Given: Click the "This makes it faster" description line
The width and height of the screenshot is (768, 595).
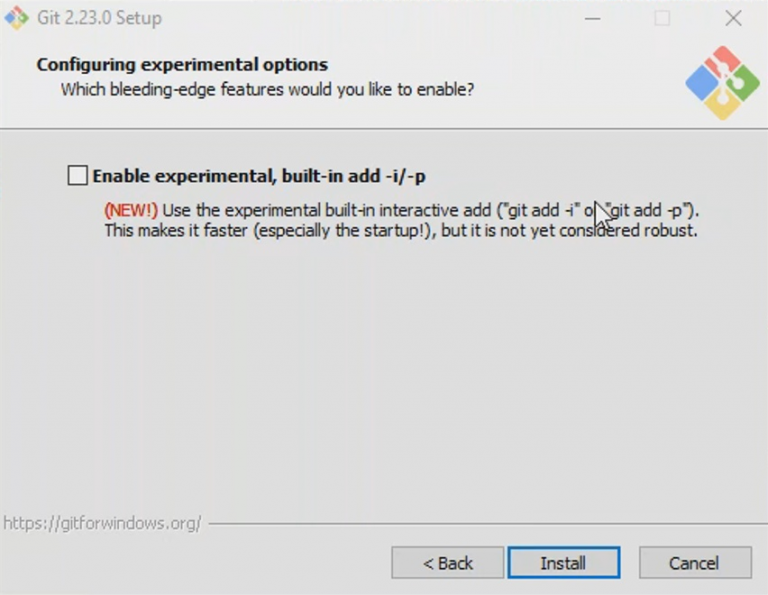Looking at the screenshot, I should pyautogui.click(x=400, y=231).
